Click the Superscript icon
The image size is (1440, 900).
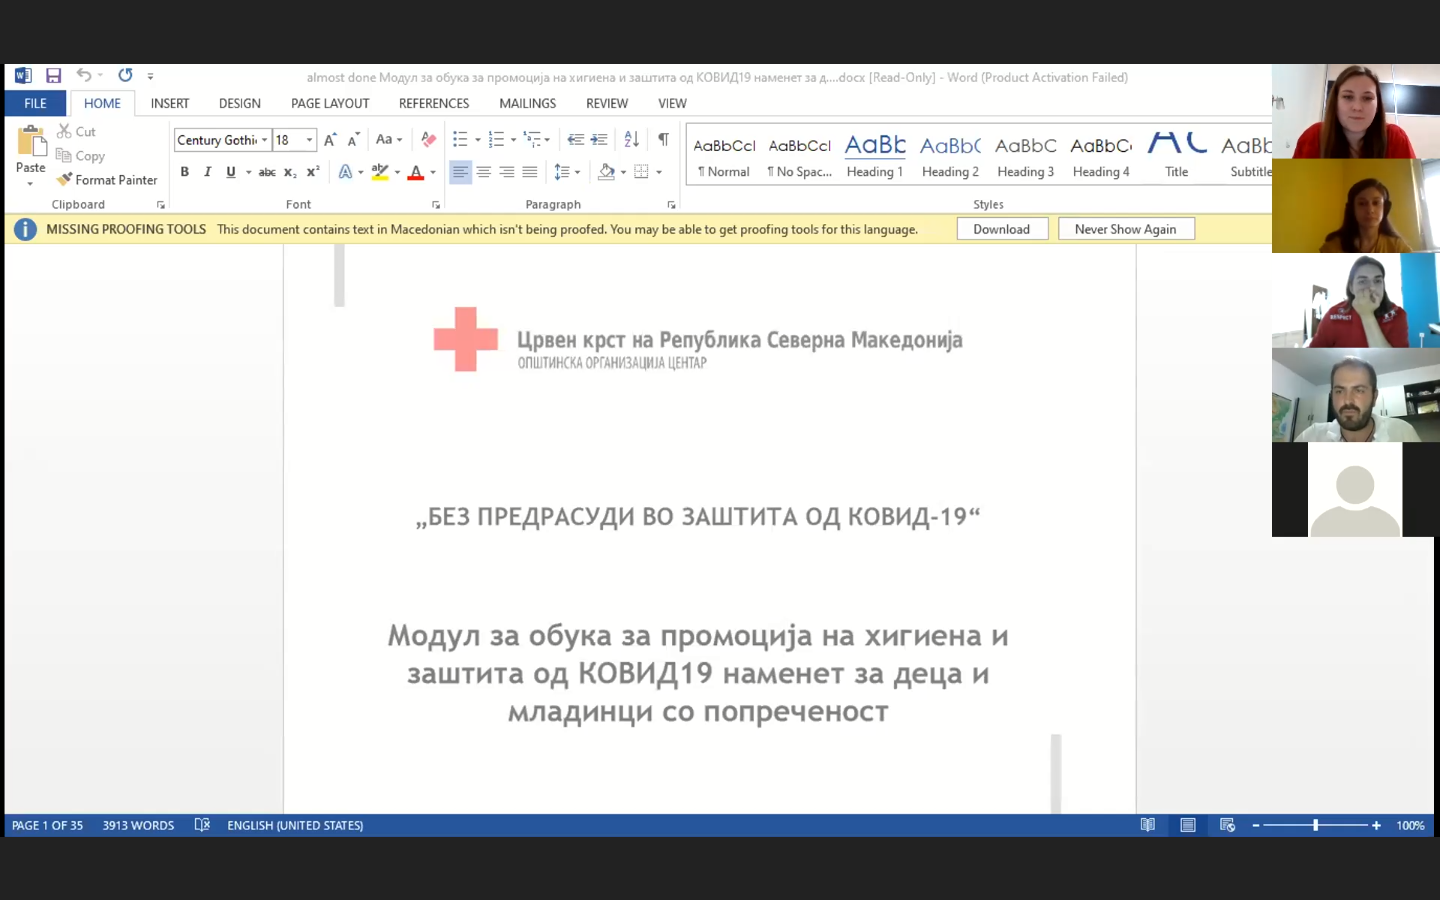[313, 172]
